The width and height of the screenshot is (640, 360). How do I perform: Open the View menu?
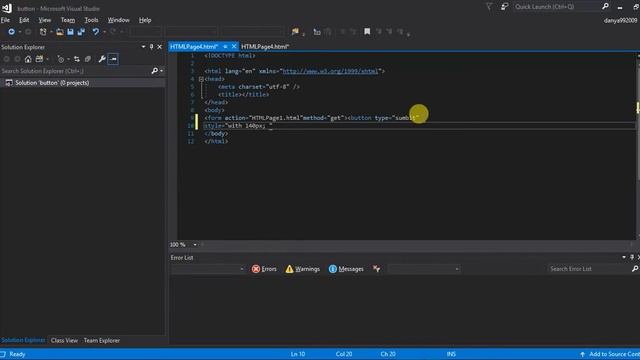(x=44, y=20)
